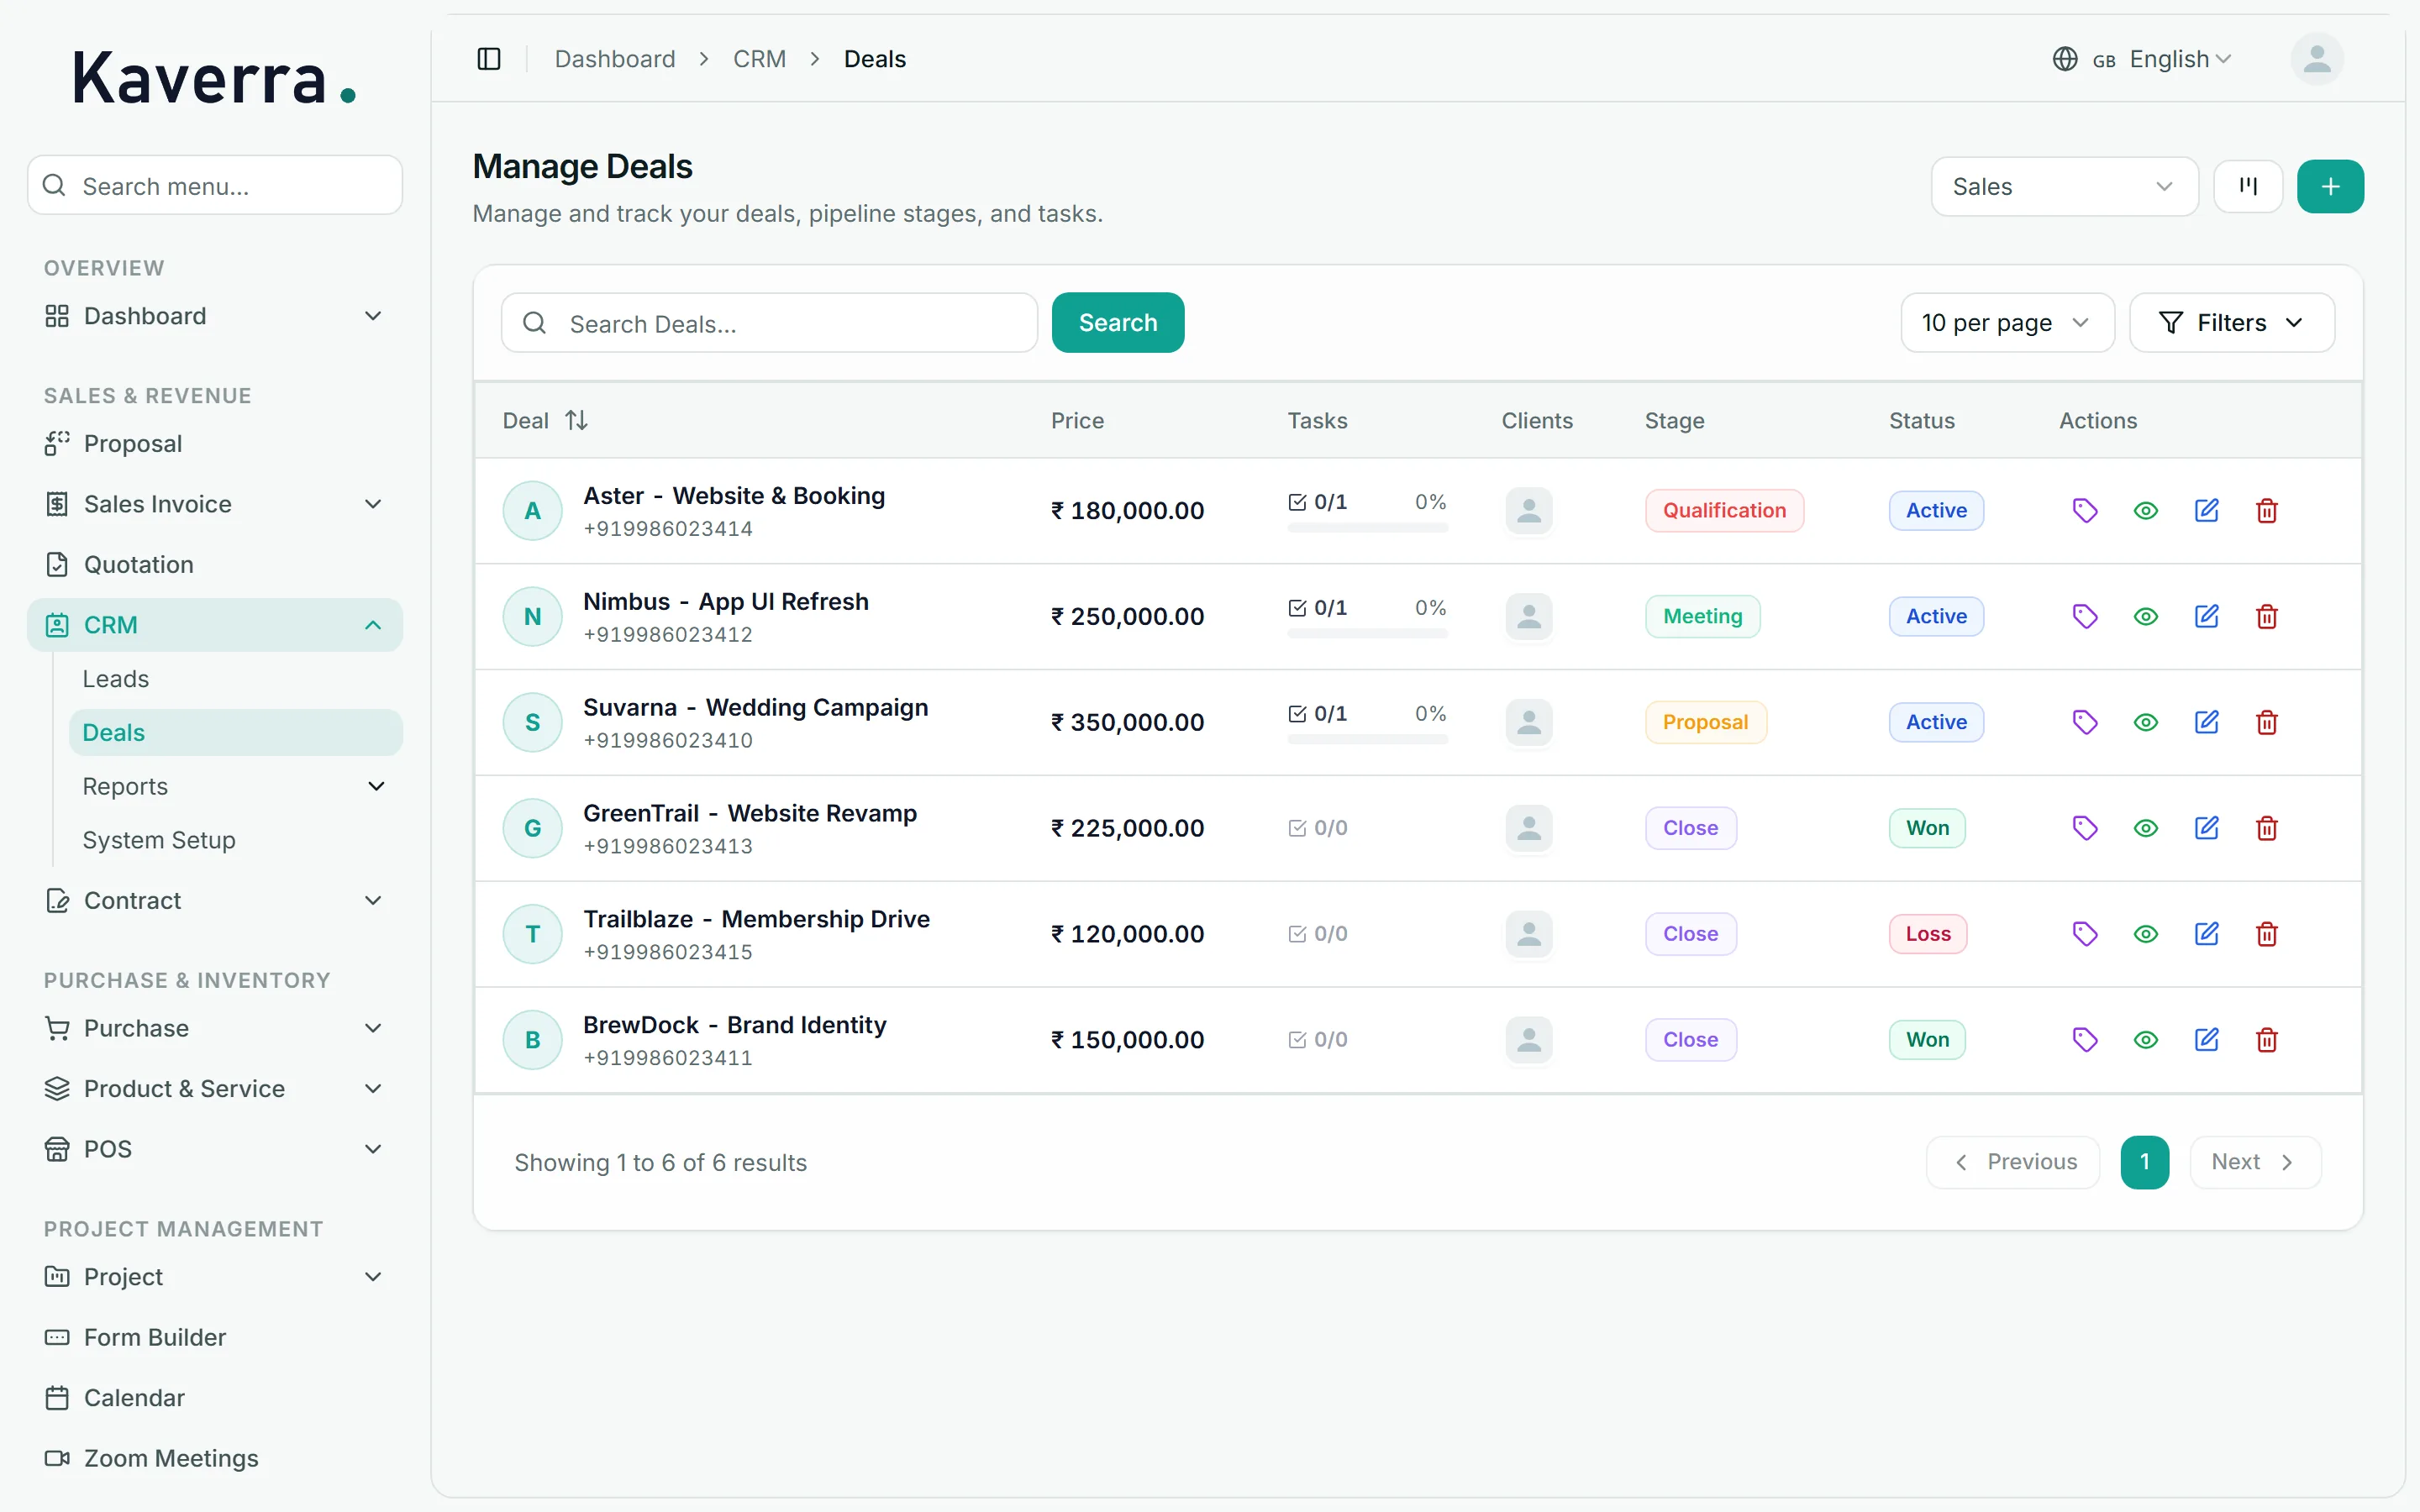The image size is (2420, 1512).
Task: Open the 10 per page dropdown
Action: point(2007,322)
